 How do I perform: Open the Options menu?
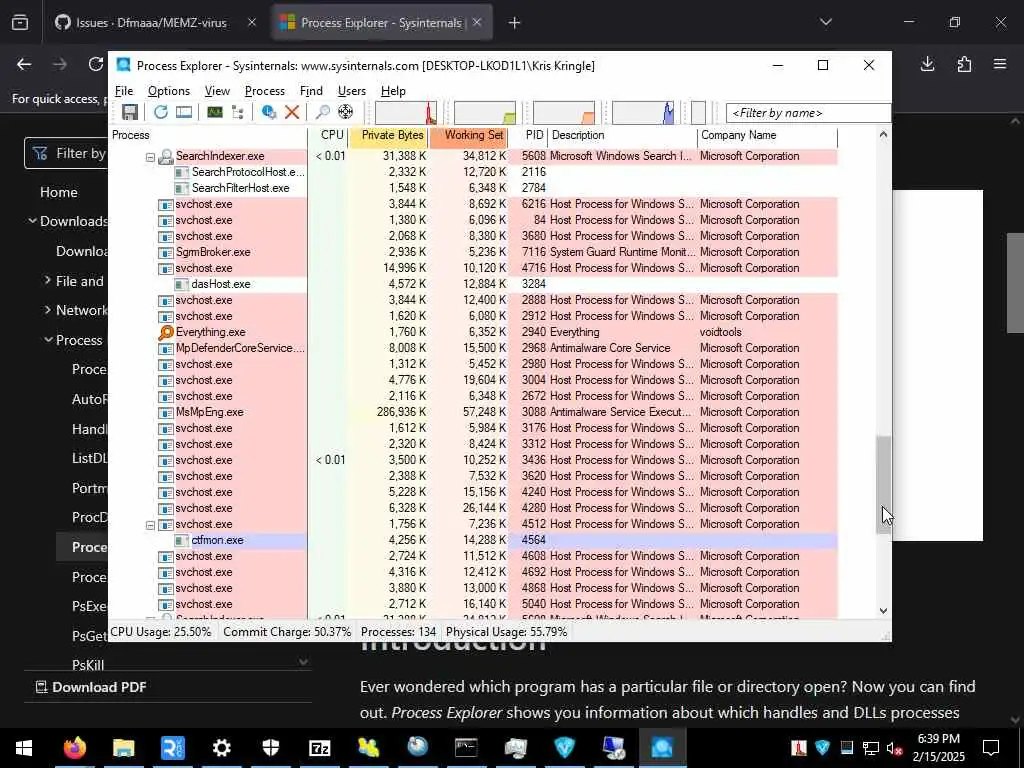[168, 91]
